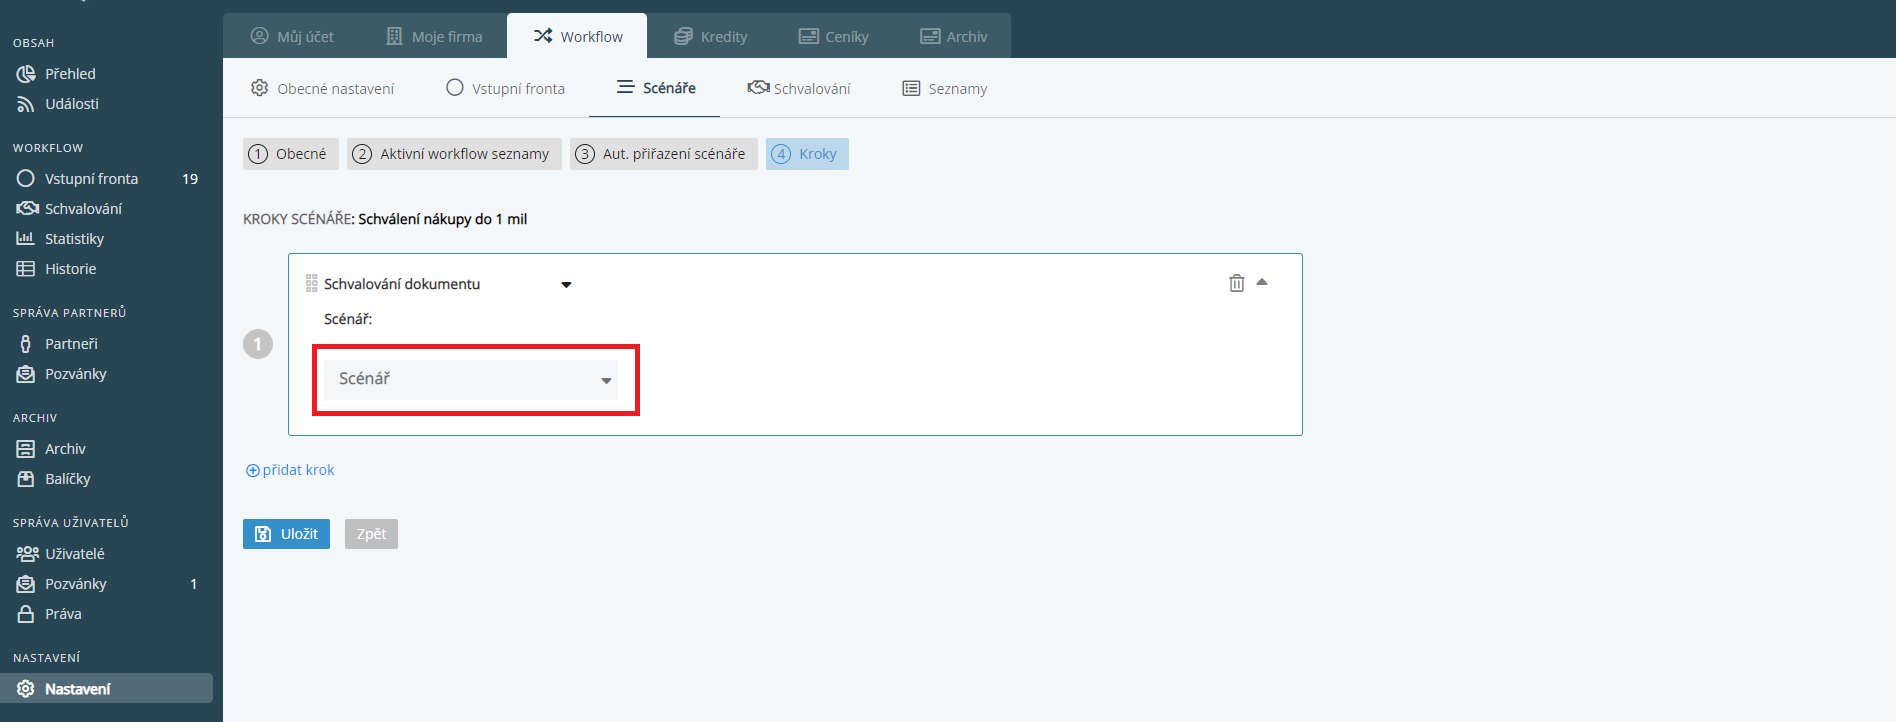
Task: Click the drag handle beside Schvalování dokumentu
Action: pos(311,284)
